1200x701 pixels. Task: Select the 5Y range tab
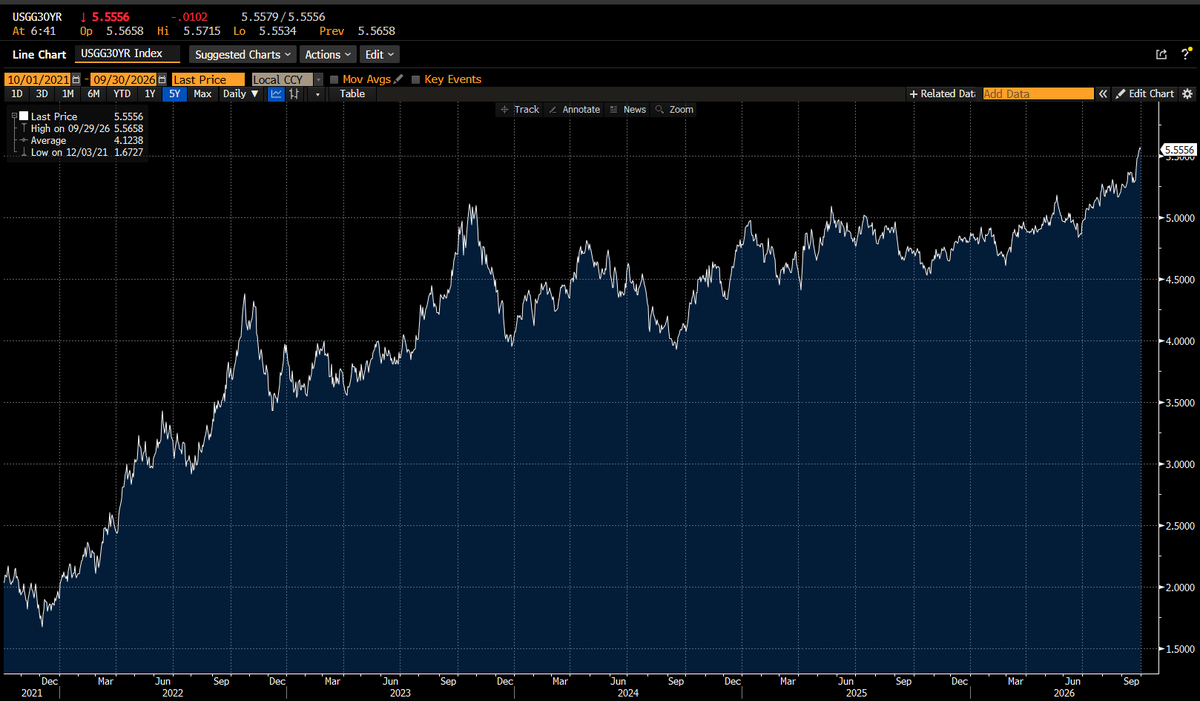tap(175, 94)
